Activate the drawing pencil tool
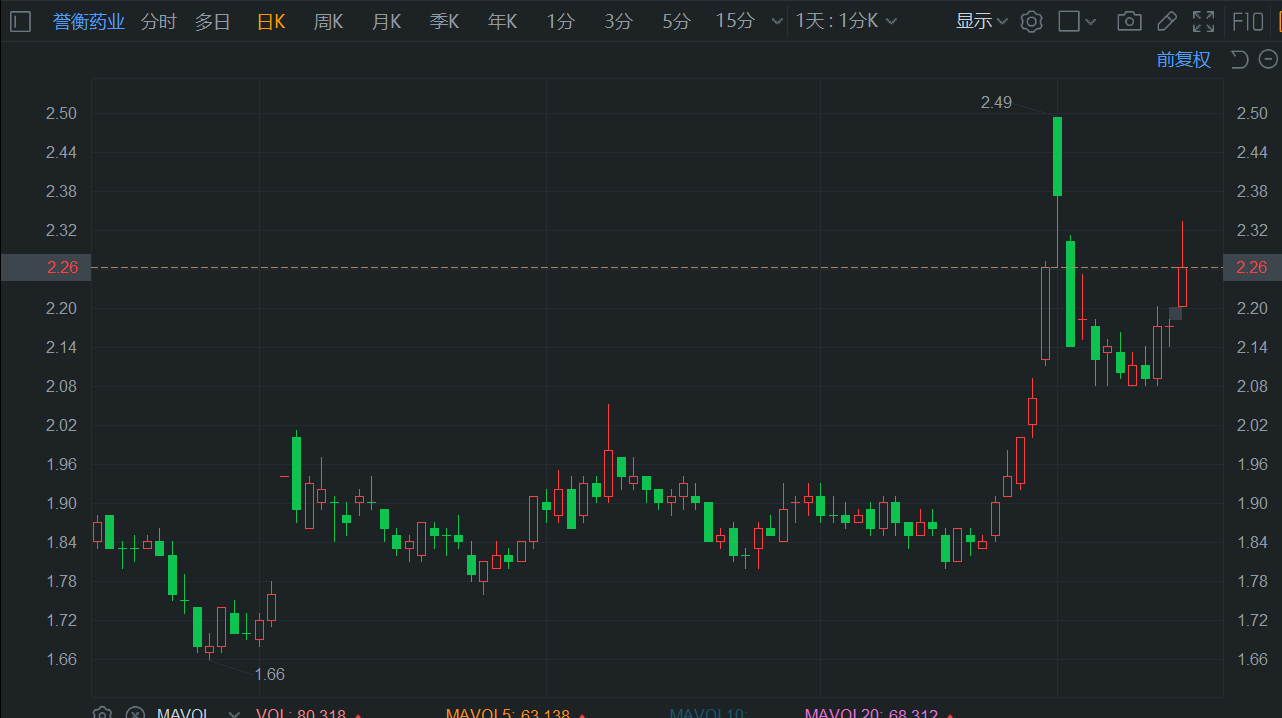The image size is (1282, 718). (1166, 21)
